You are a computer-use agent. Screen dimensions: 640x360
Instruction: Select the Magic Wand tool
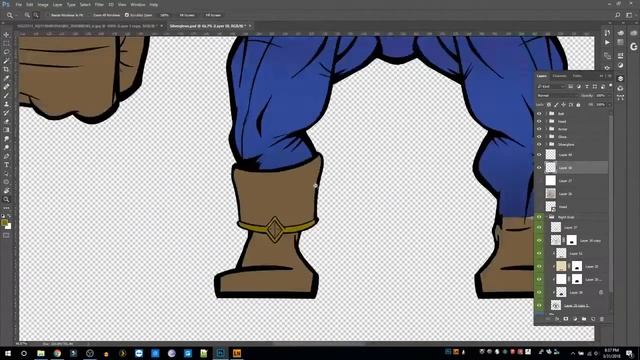(x=6, y=61)
